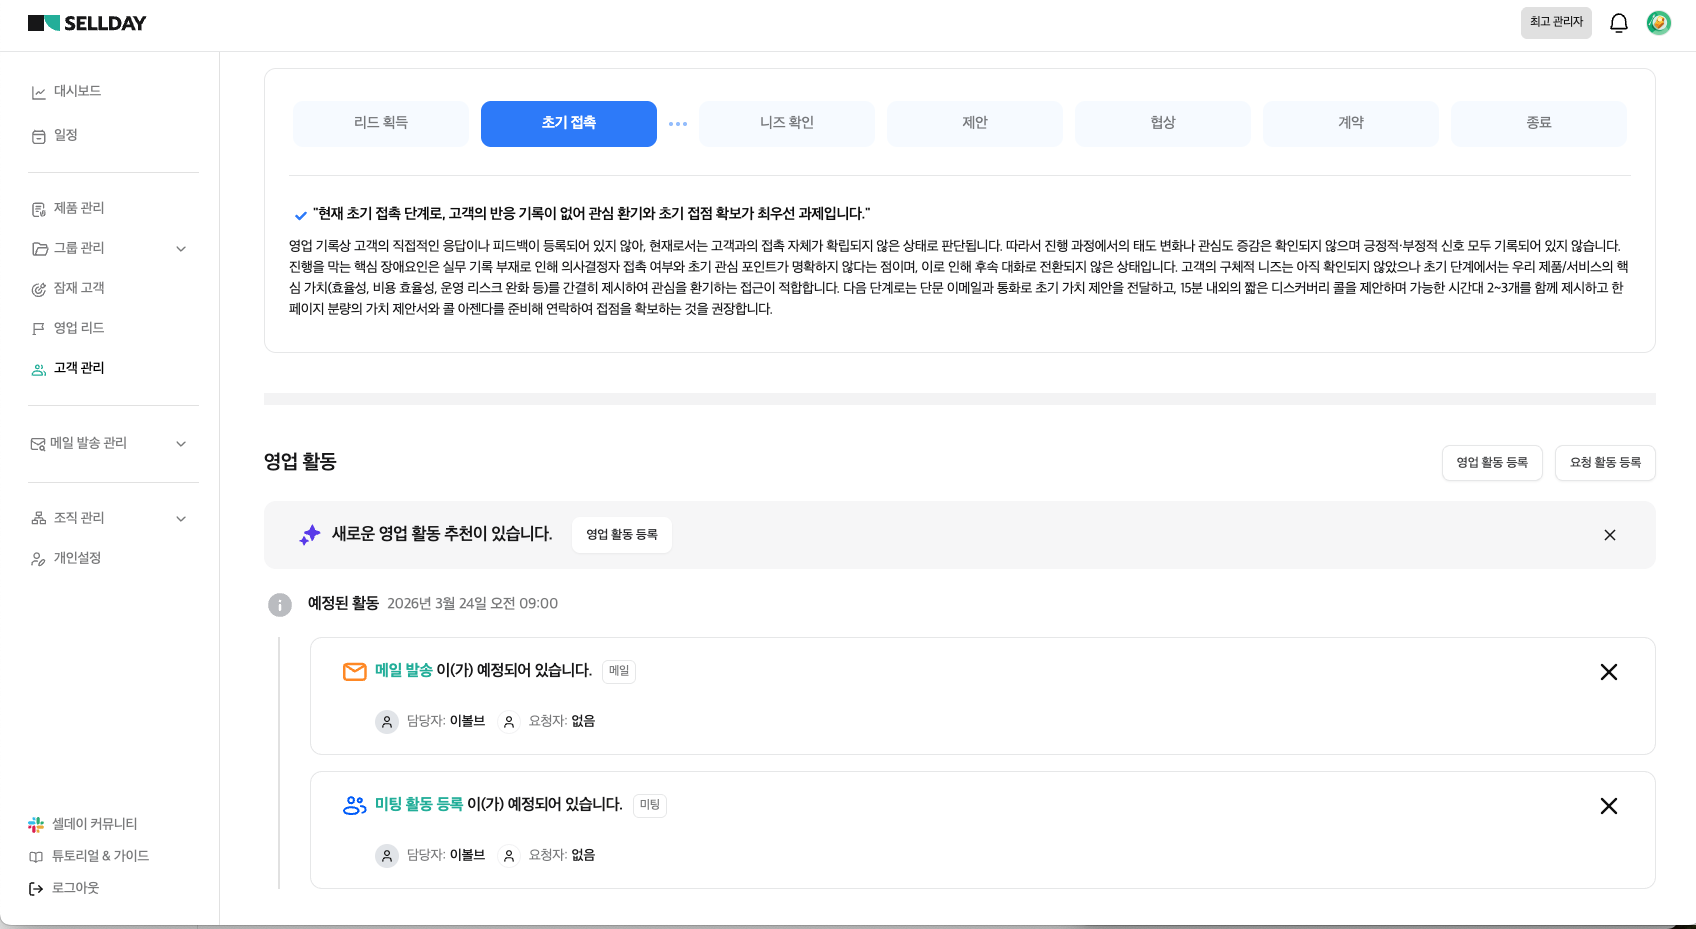Click the sparkle icon in recommendation banner
This screenshot has width=1696, height=929.
point(310,535)
